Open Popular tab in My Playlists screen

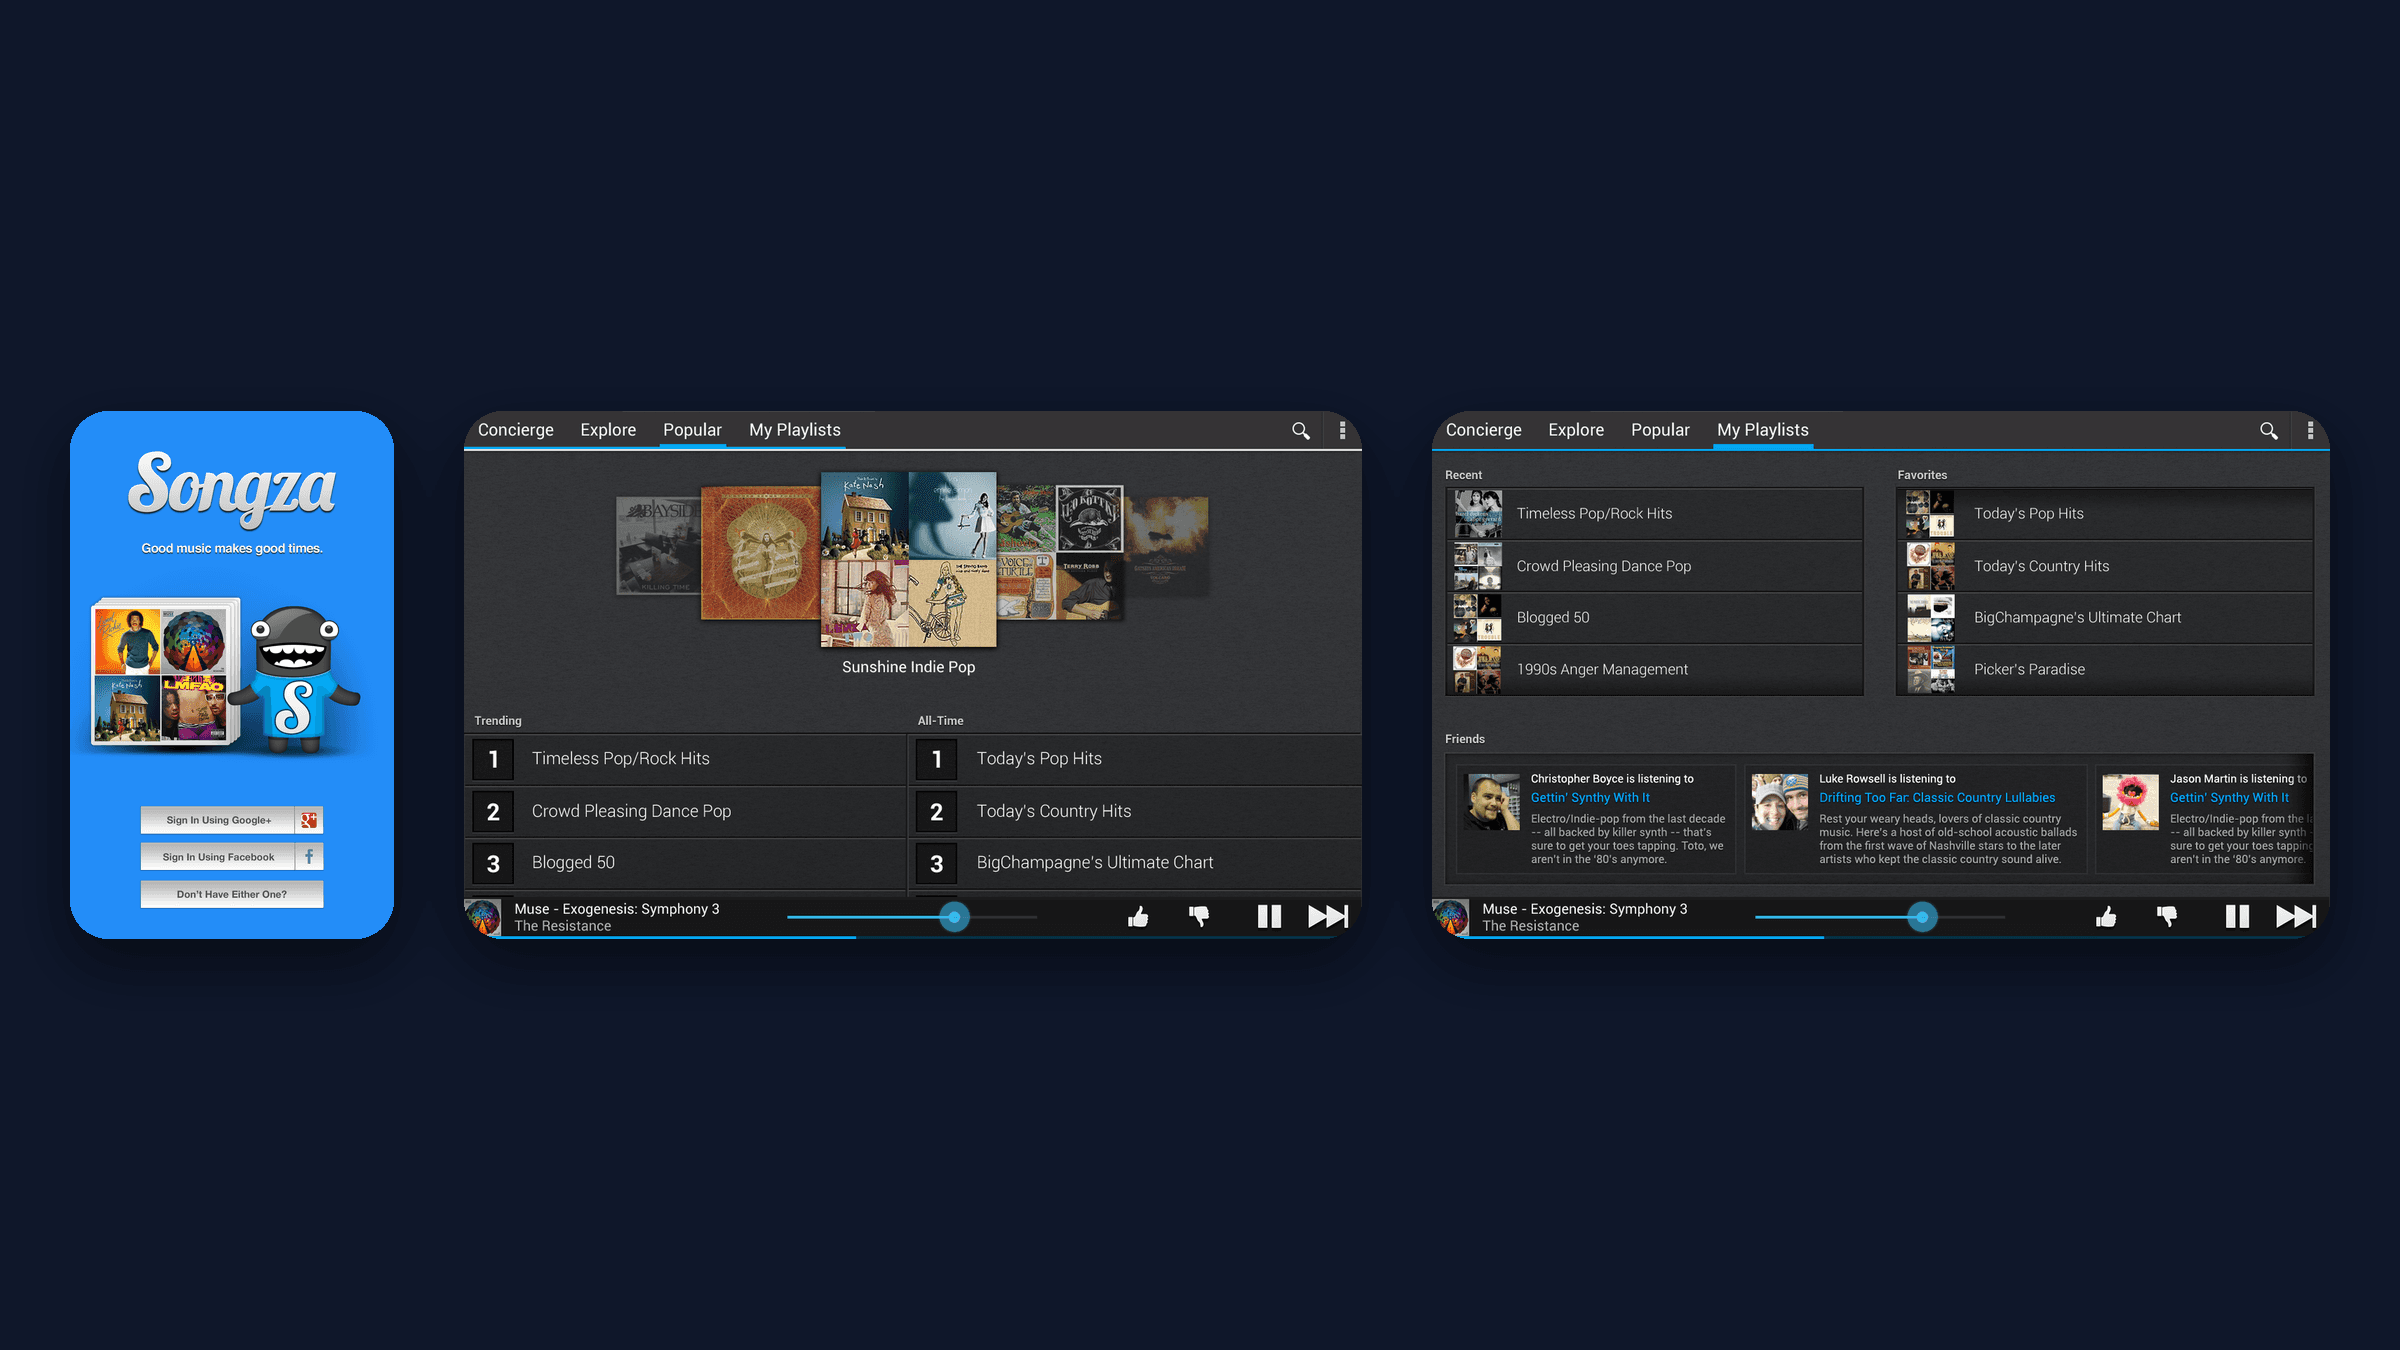(x=1660, y=430)
